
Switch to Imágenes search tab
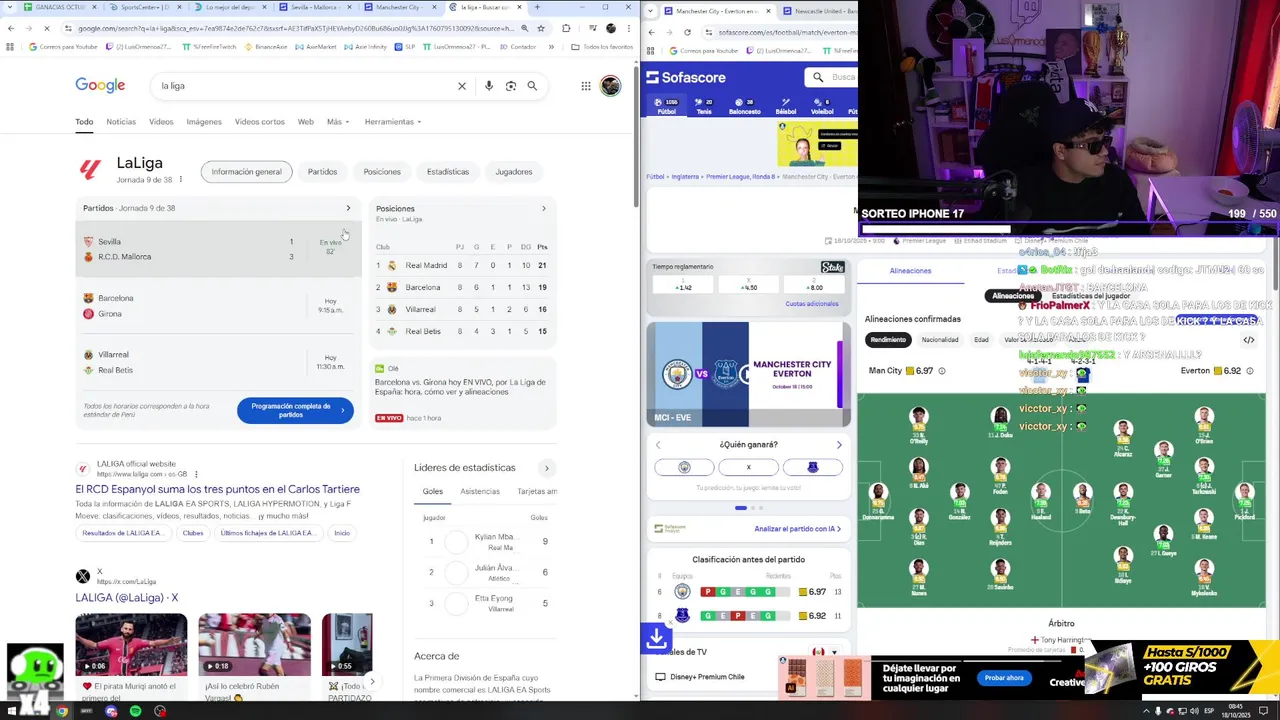point(204,122)
